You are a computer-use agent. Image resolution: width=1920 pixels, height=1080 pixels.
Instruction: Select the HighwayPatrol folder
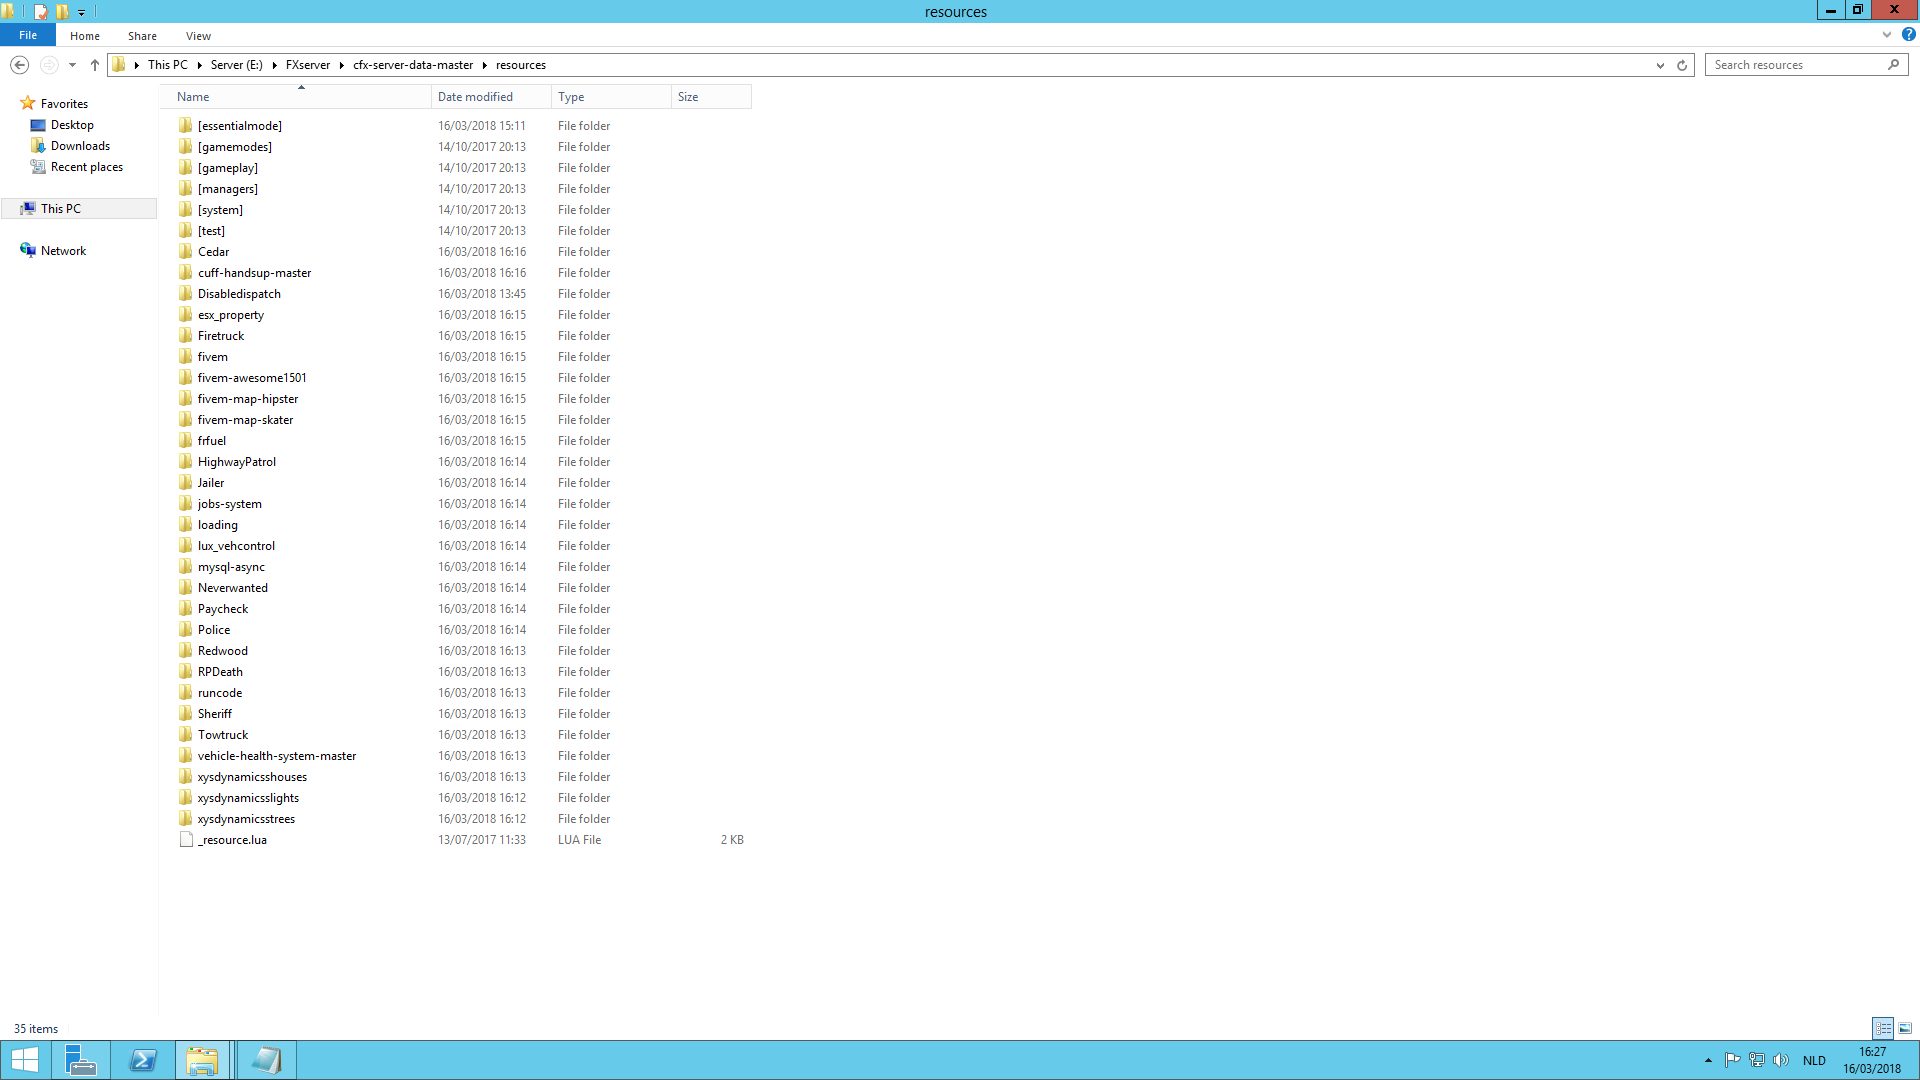click(237, 461)
